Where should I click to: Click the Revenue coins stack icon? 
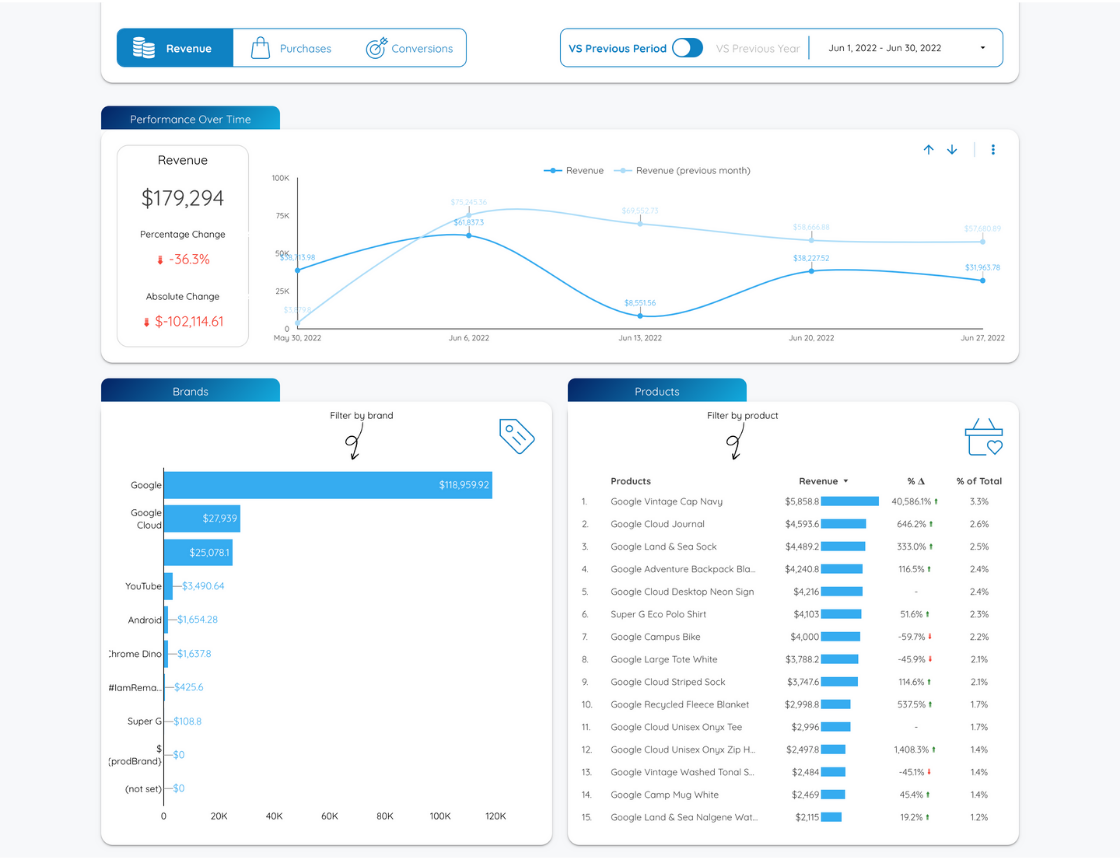pos(144,48)
